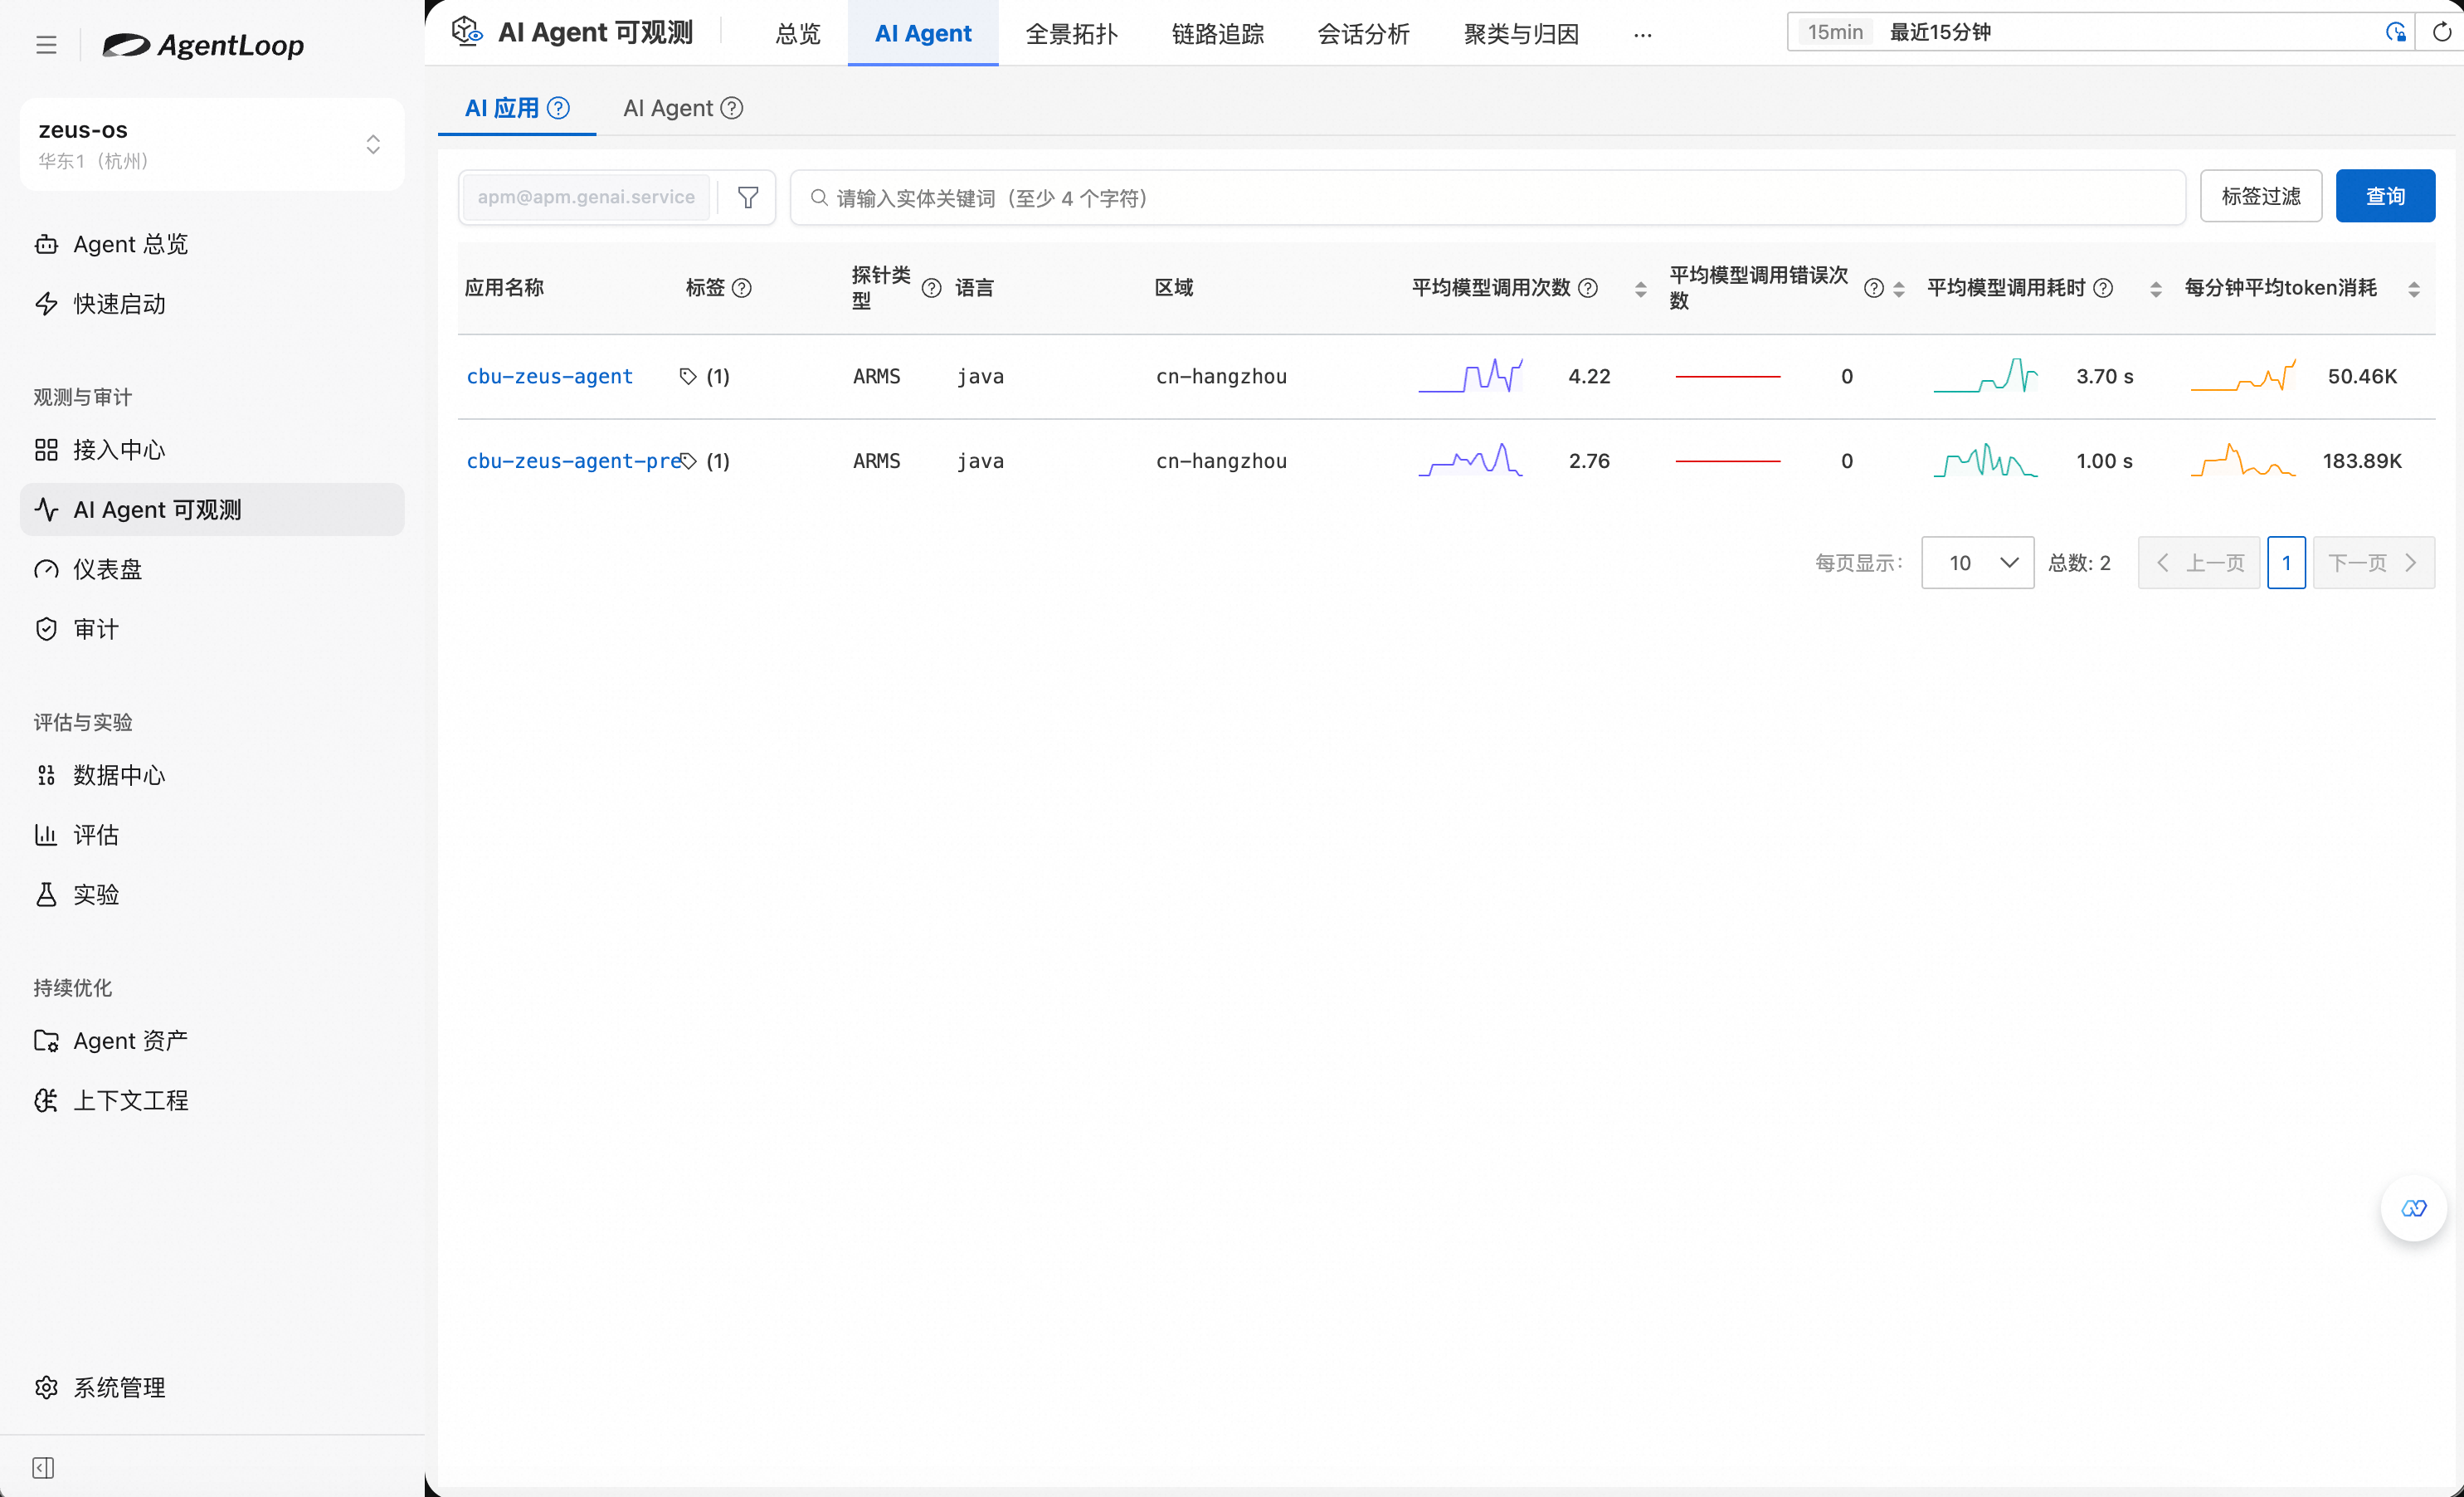Screen dimensions: 2464x1497
Task: Expand the more tabs ellipsis menu
Action: point(1642,35)
